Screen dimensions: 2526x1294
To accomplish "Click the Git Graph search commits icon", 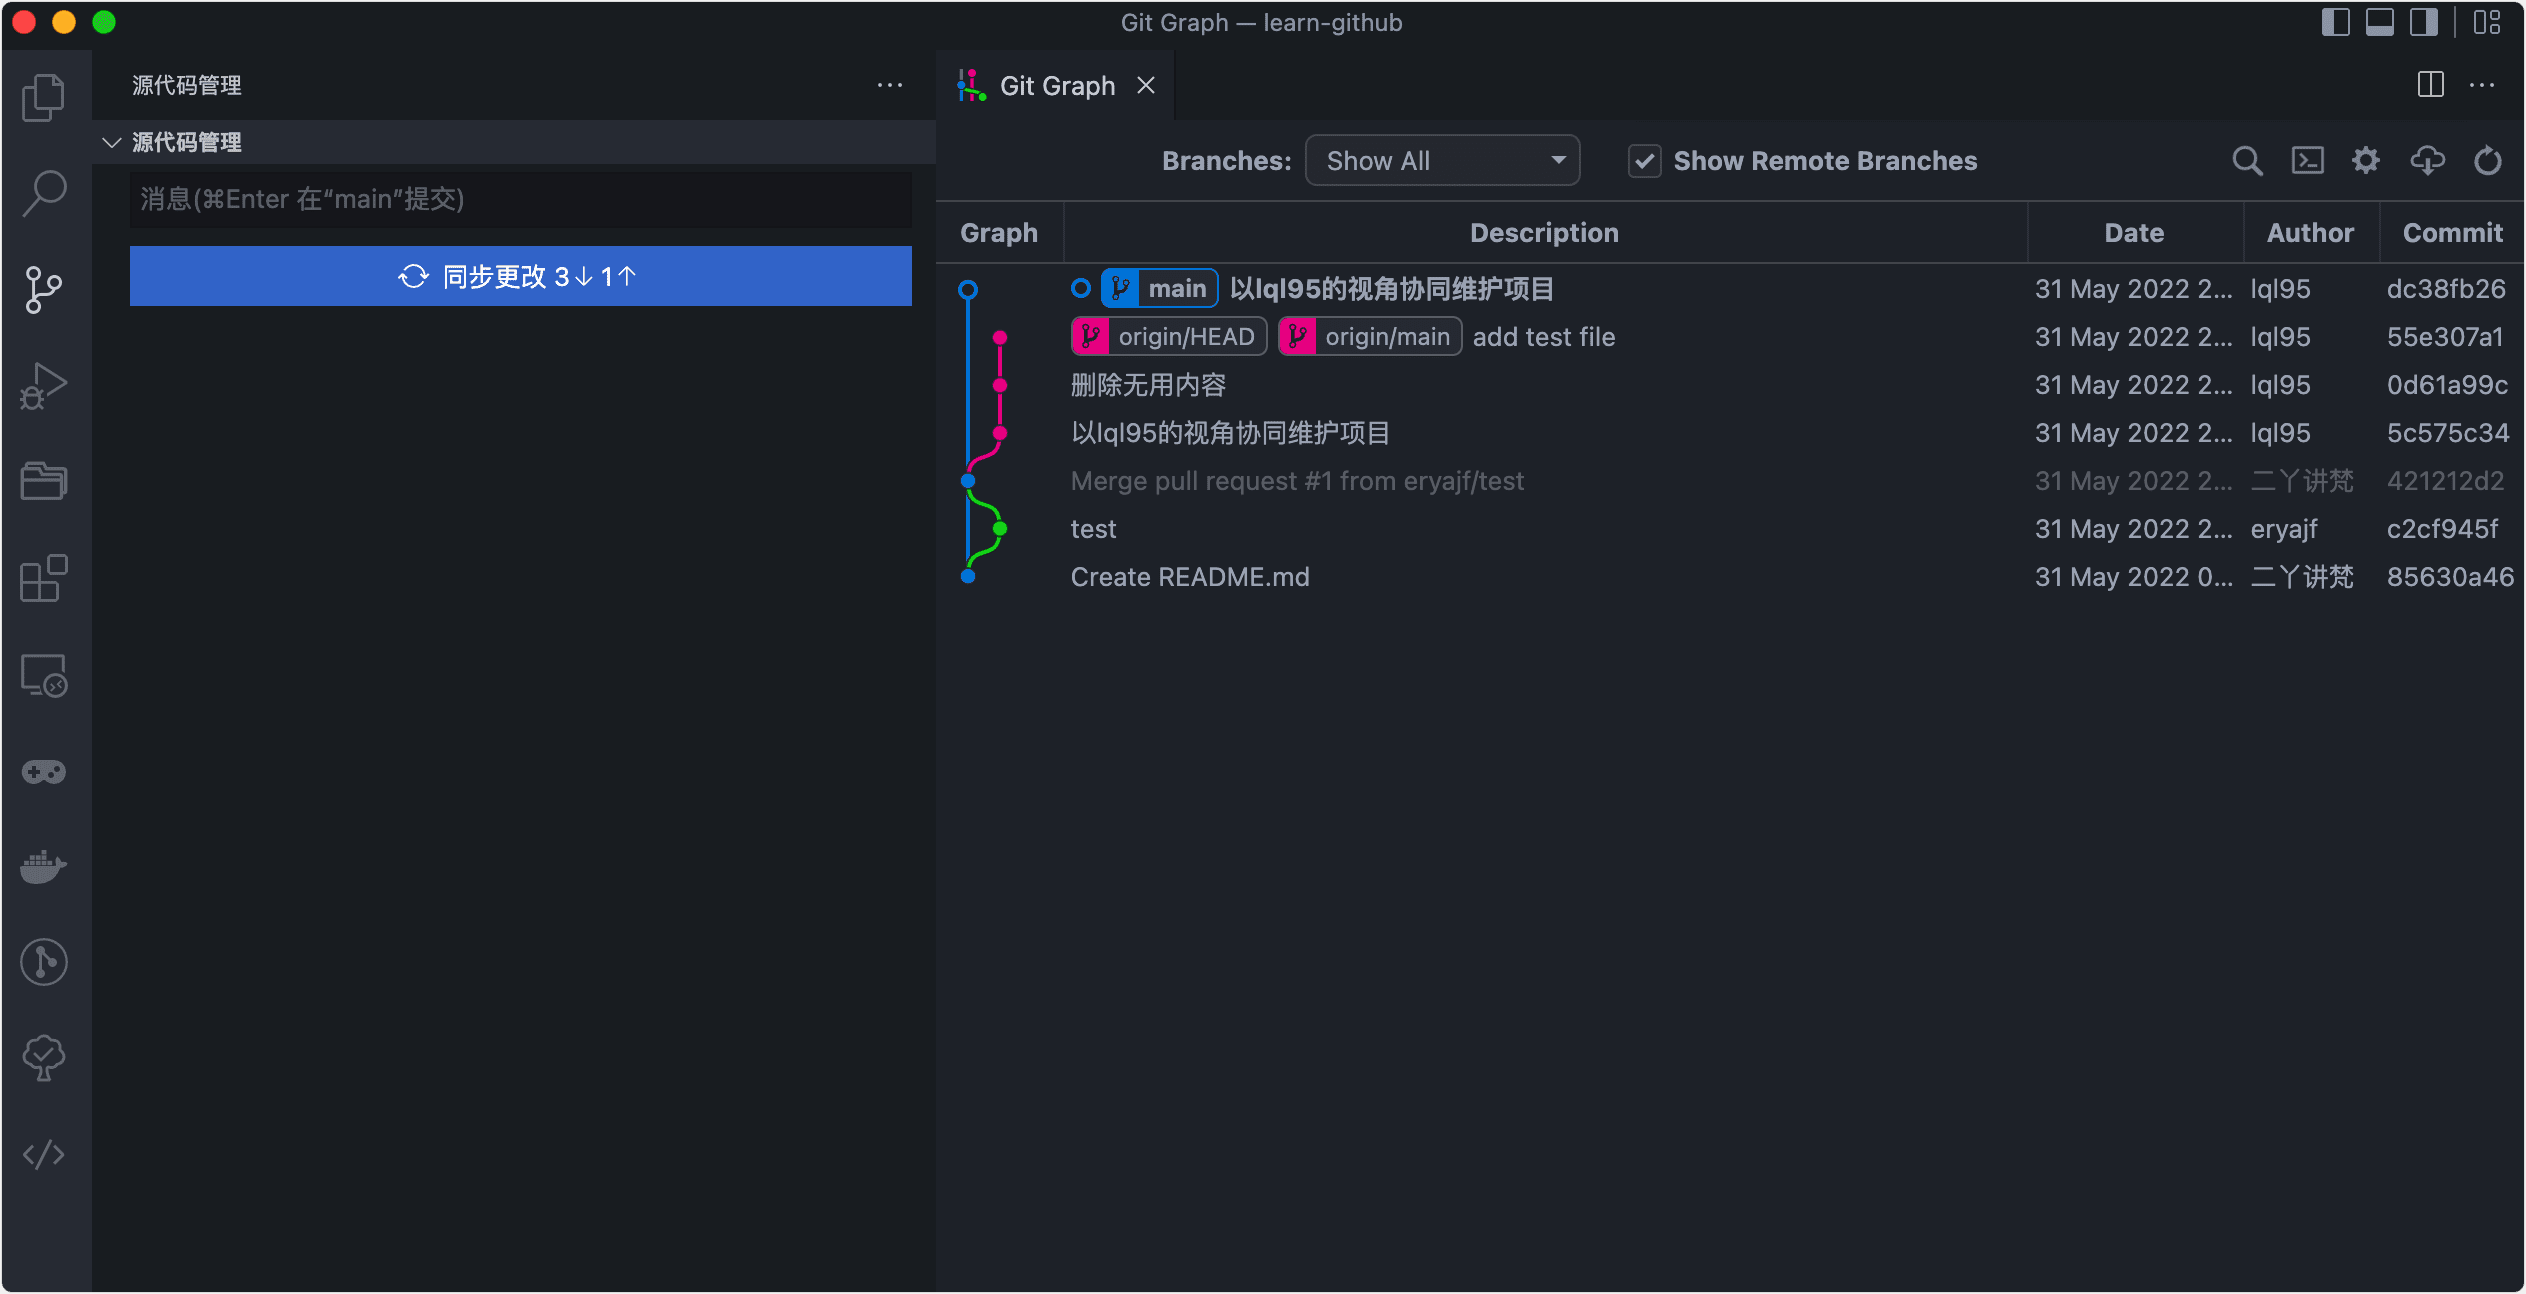I will tap(2247, 161).
